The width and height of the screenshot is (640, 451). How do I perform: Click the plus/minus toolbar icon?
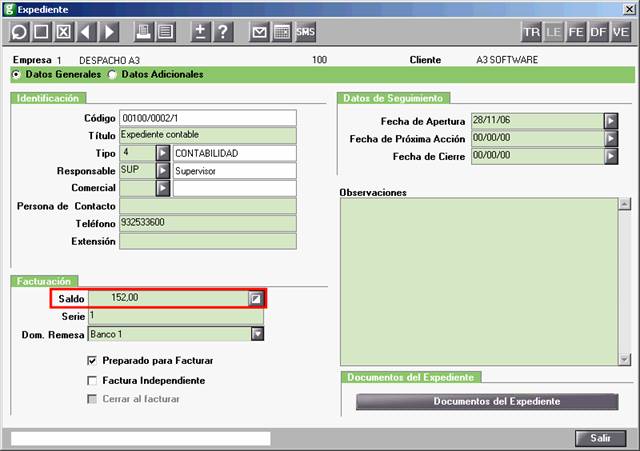[x=200, y=32]
